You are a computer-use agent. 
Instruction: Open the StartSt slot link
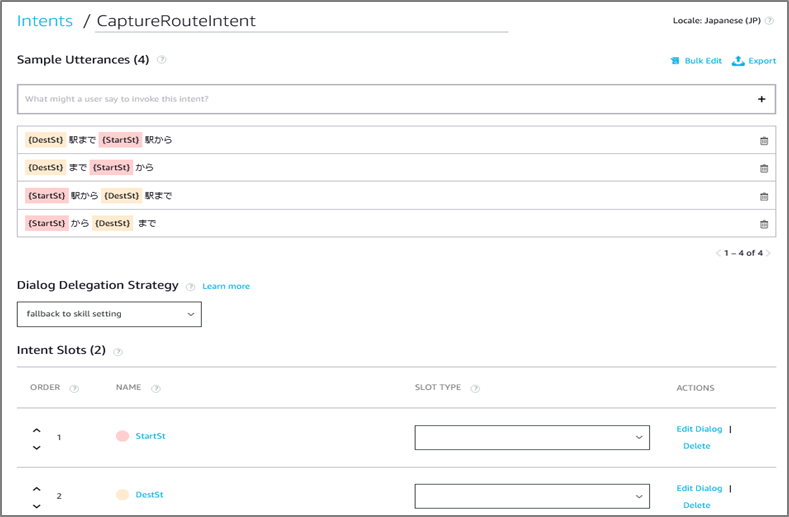tap(150, 436)
